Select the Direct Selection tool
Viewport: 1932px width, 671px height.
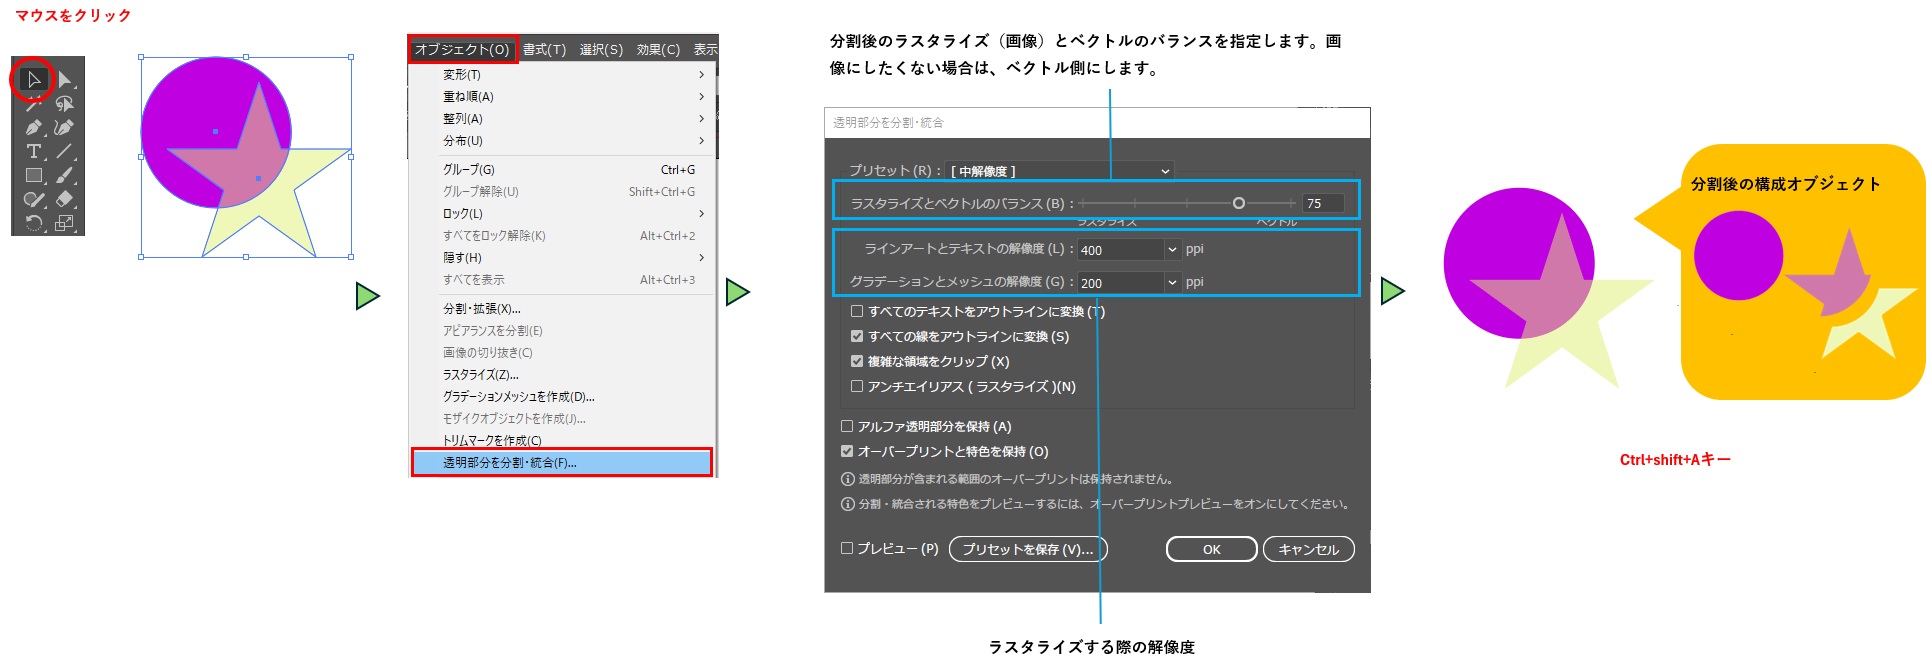pyautogui.click(x=65, y=79)
